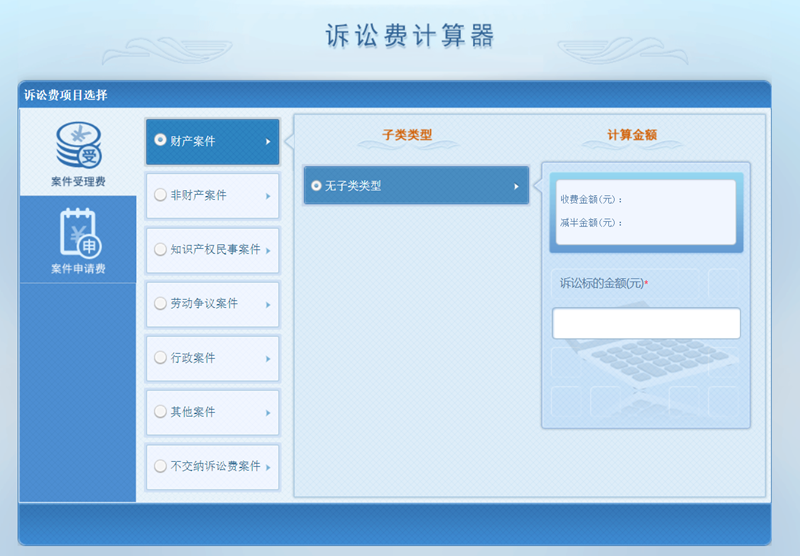Click the coin stack icon for 案件受理费
Screen dimensions: 800x556
click(x=78, y=146)
